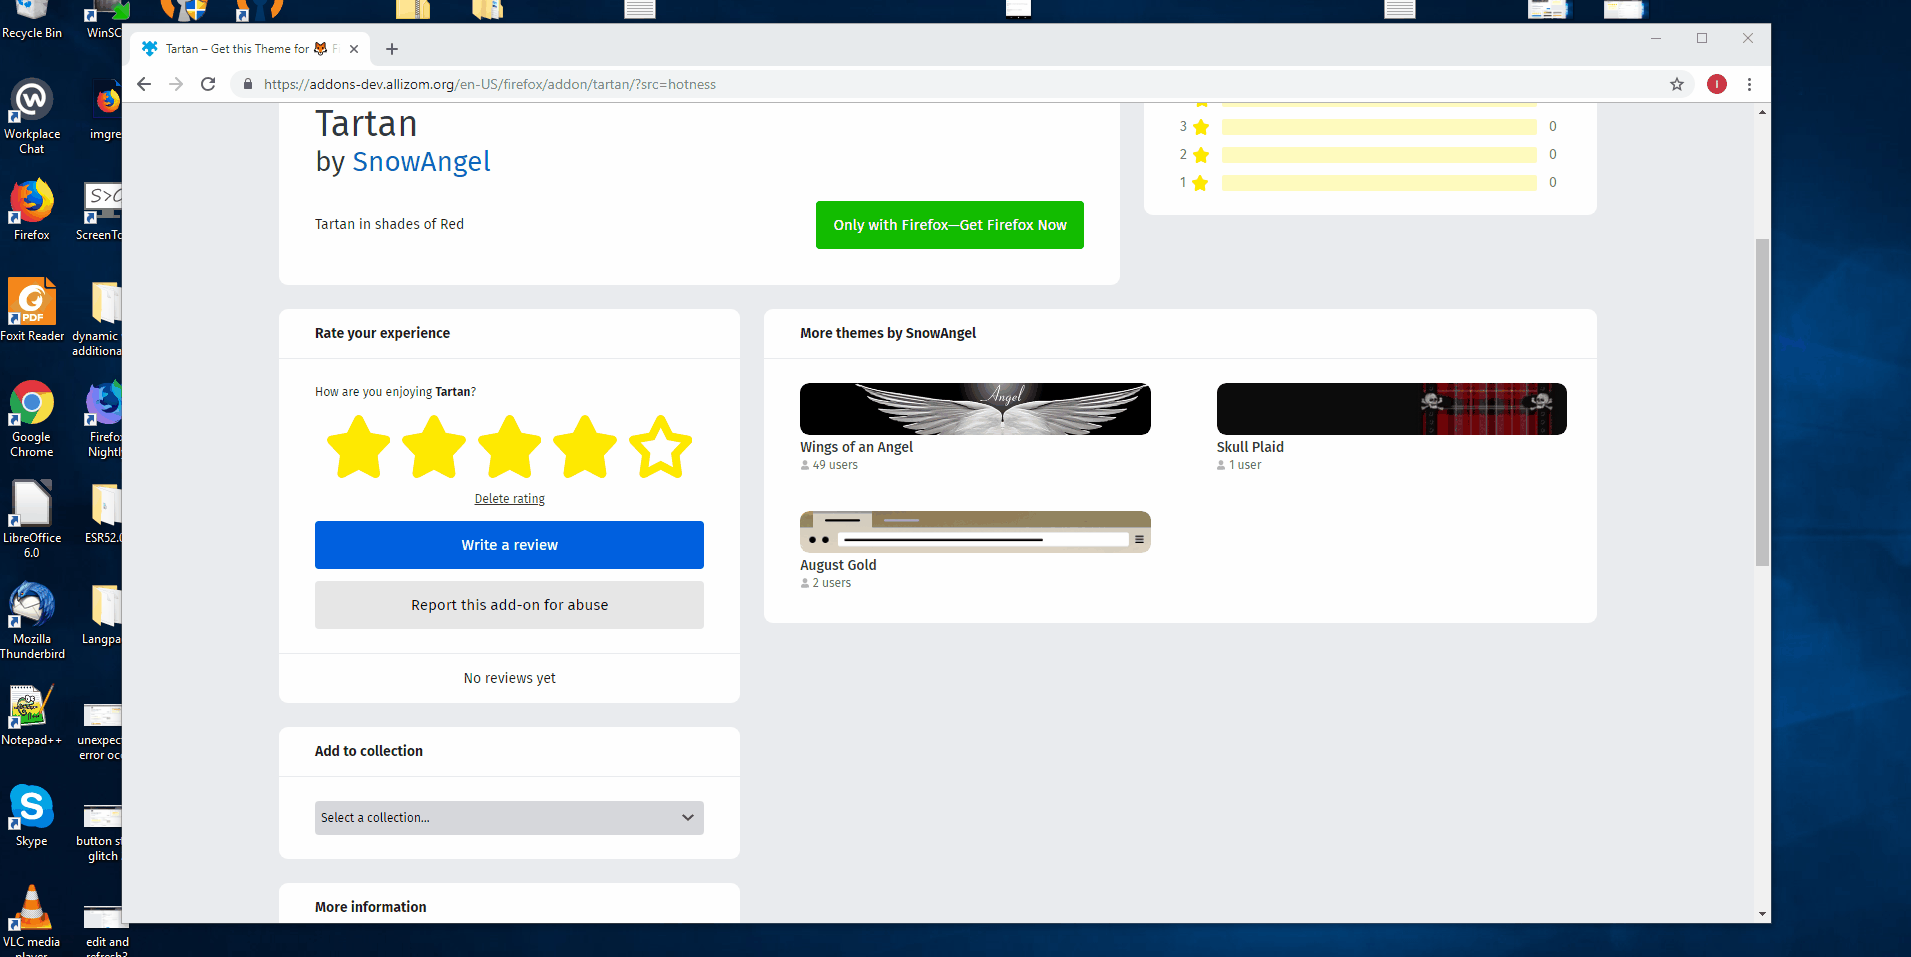Open the Firefox Nightly desktop icon

coord(105,419)
